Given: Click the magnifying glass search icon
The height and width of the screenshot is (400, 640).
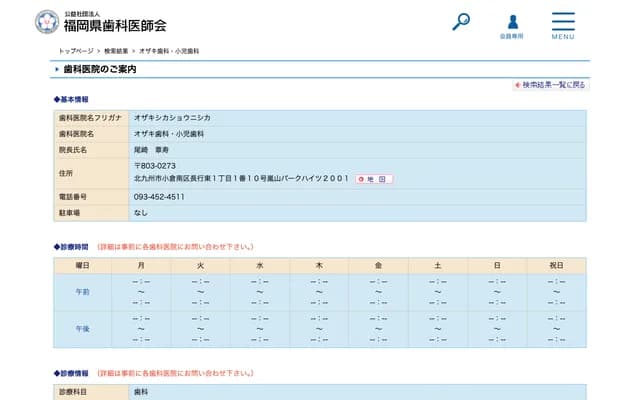Looking at the screenshot, I should pyautogui.click(x=461, y=21).
